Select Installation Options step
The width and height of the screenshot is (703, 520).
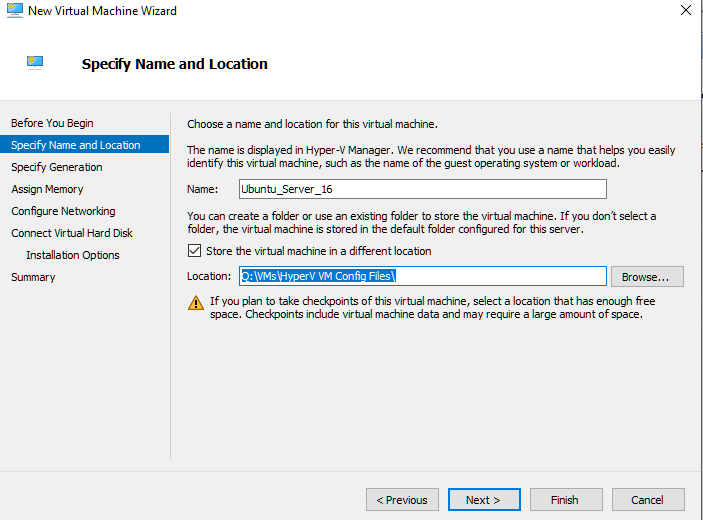coord(73,255)
